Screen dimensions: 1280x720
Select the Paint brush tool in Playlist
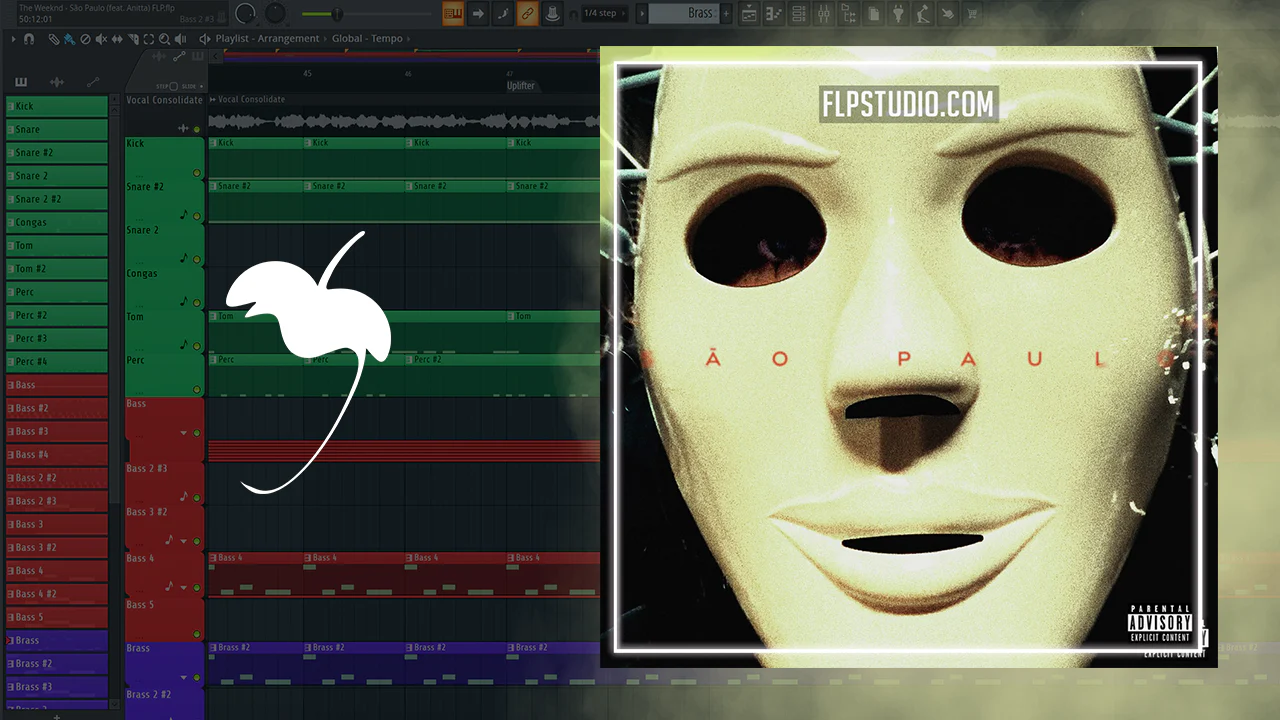(x=69, y=39)
